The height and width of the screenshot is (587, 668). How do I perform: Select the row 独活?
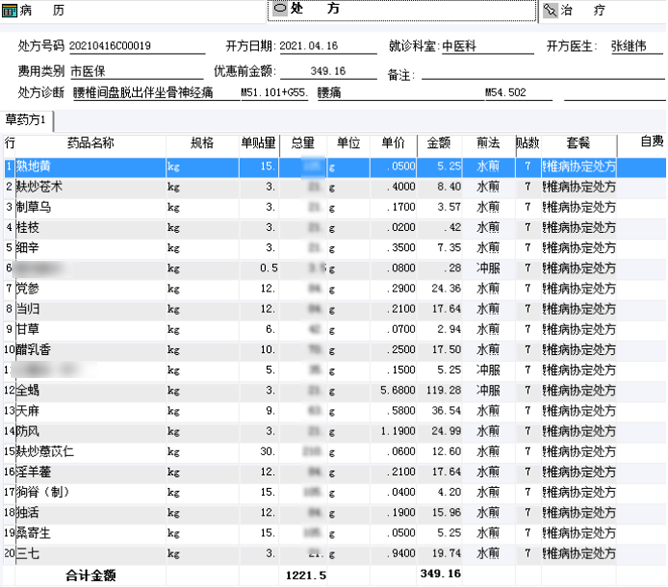point(335,513)
